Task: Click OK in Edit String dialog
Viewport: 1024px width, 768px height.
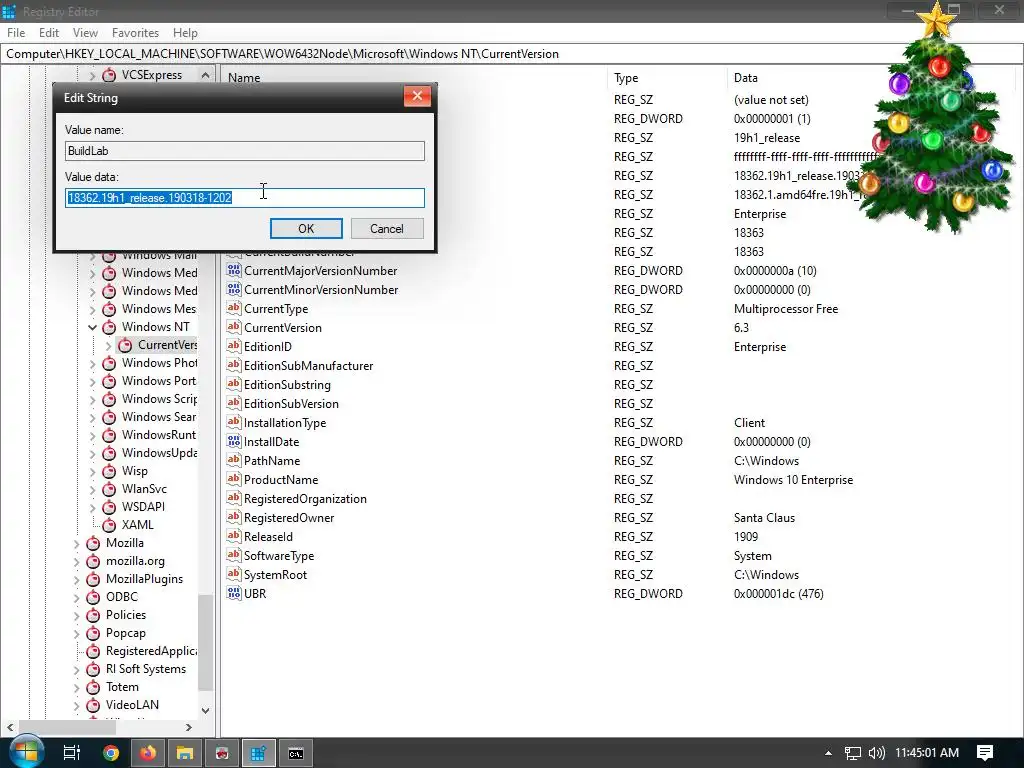Action: click(306, 229)
